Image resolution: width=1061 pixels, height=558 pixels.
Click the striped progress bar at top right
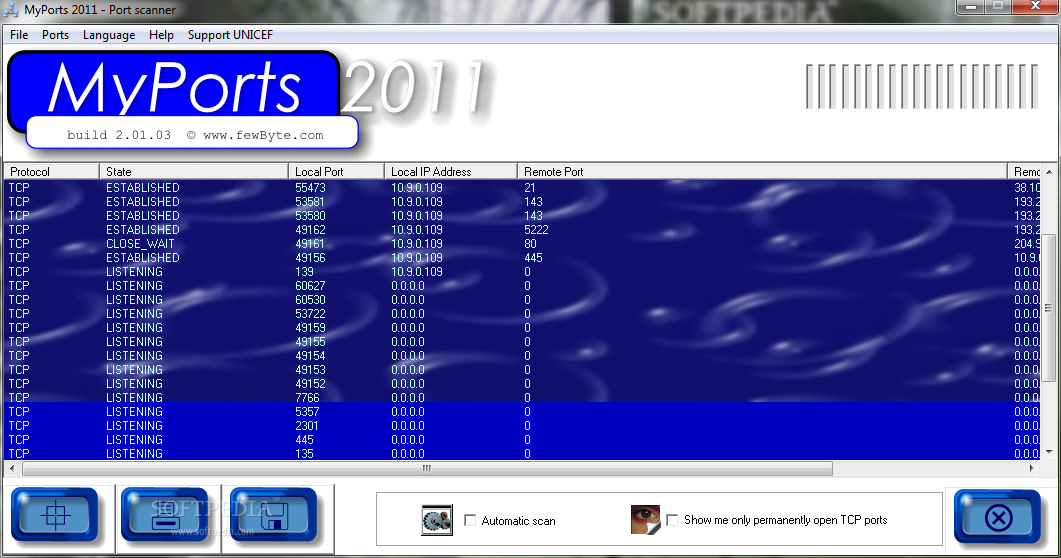[x=922, y=86]
